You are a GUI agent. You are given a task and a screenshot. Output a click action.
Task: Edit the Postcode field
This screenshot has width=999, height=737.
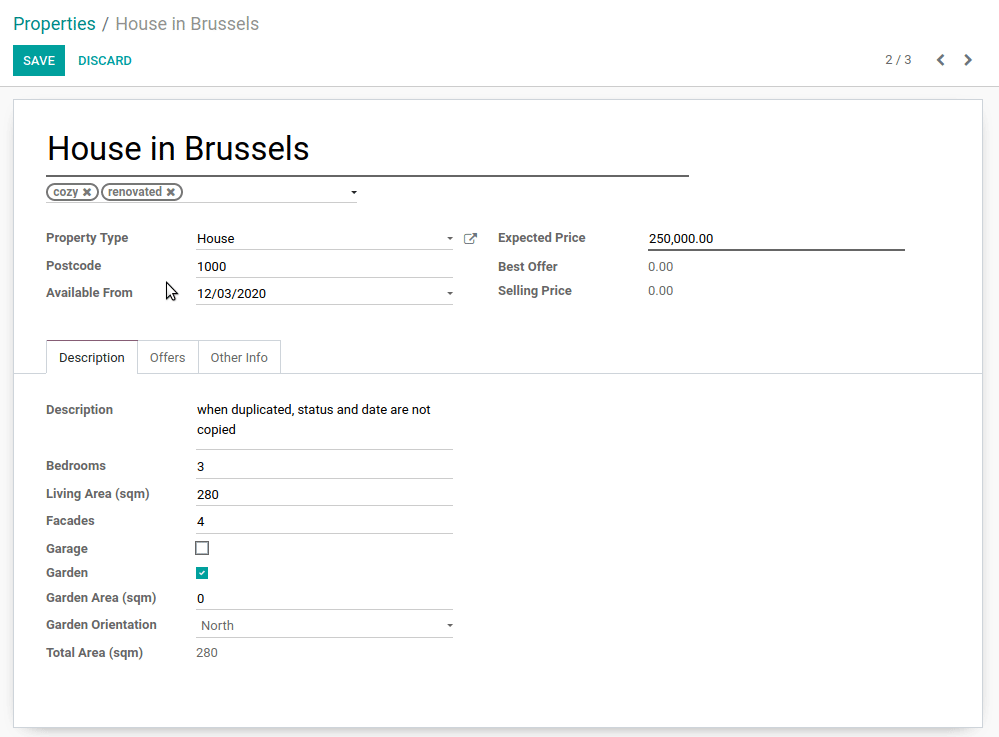tap(323, 267)
